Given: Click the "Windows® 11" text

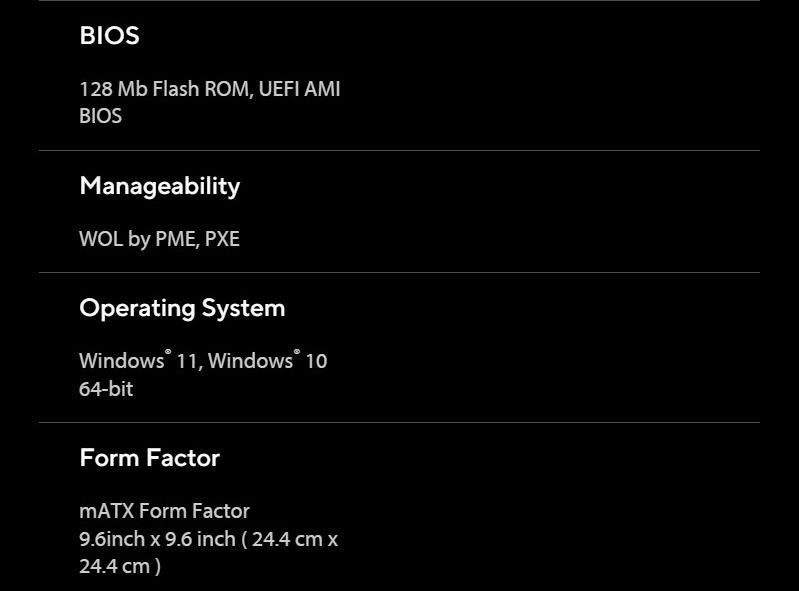Looking at the screenshot, I should 138,361.
